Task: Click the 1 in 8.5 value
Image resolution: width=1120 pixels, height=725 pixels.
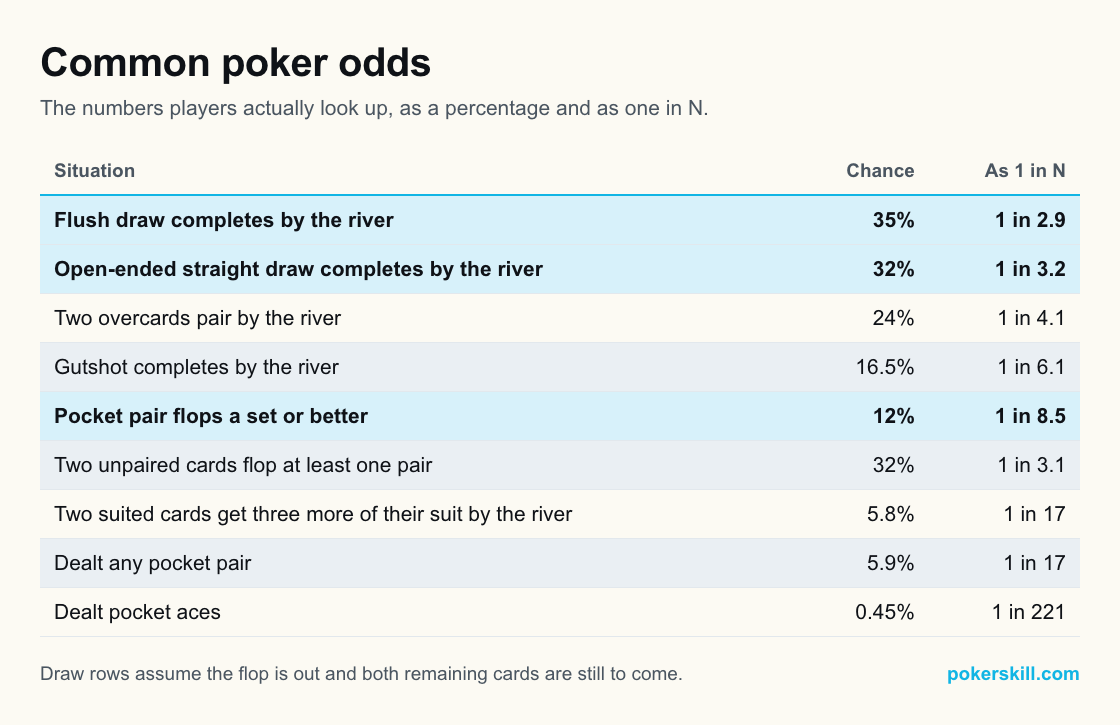Action: tap(1030, 416)
